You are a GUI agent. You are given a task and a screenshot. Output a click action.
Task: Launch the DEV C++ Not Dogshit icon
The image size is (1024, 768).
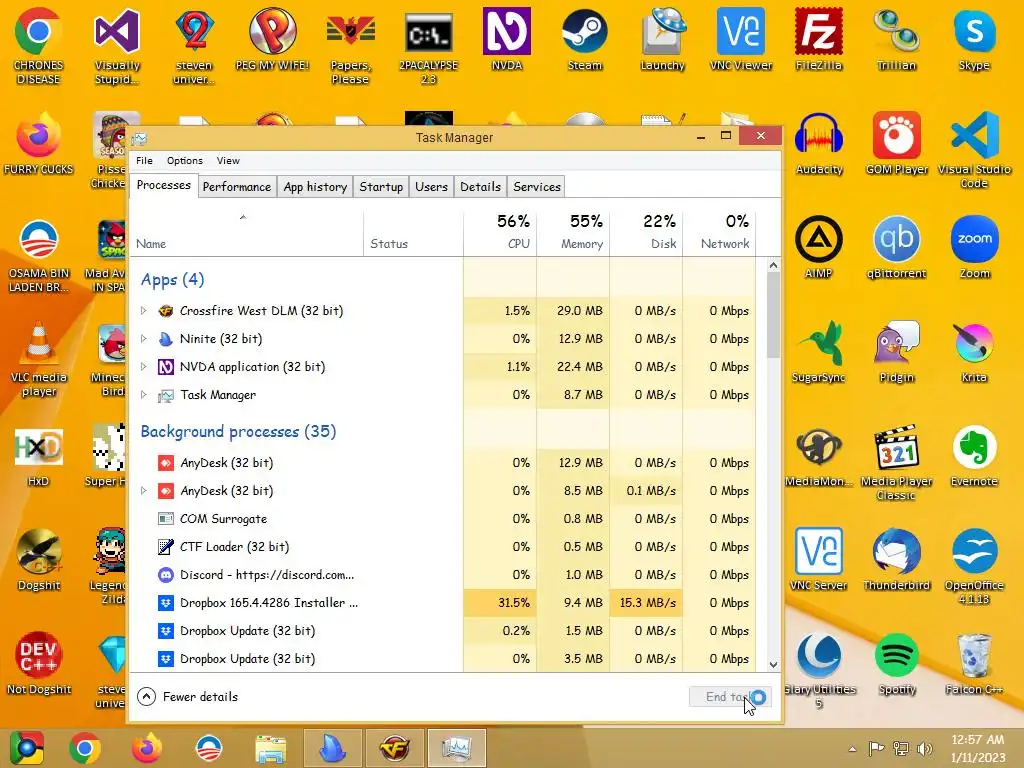point(39,664)
